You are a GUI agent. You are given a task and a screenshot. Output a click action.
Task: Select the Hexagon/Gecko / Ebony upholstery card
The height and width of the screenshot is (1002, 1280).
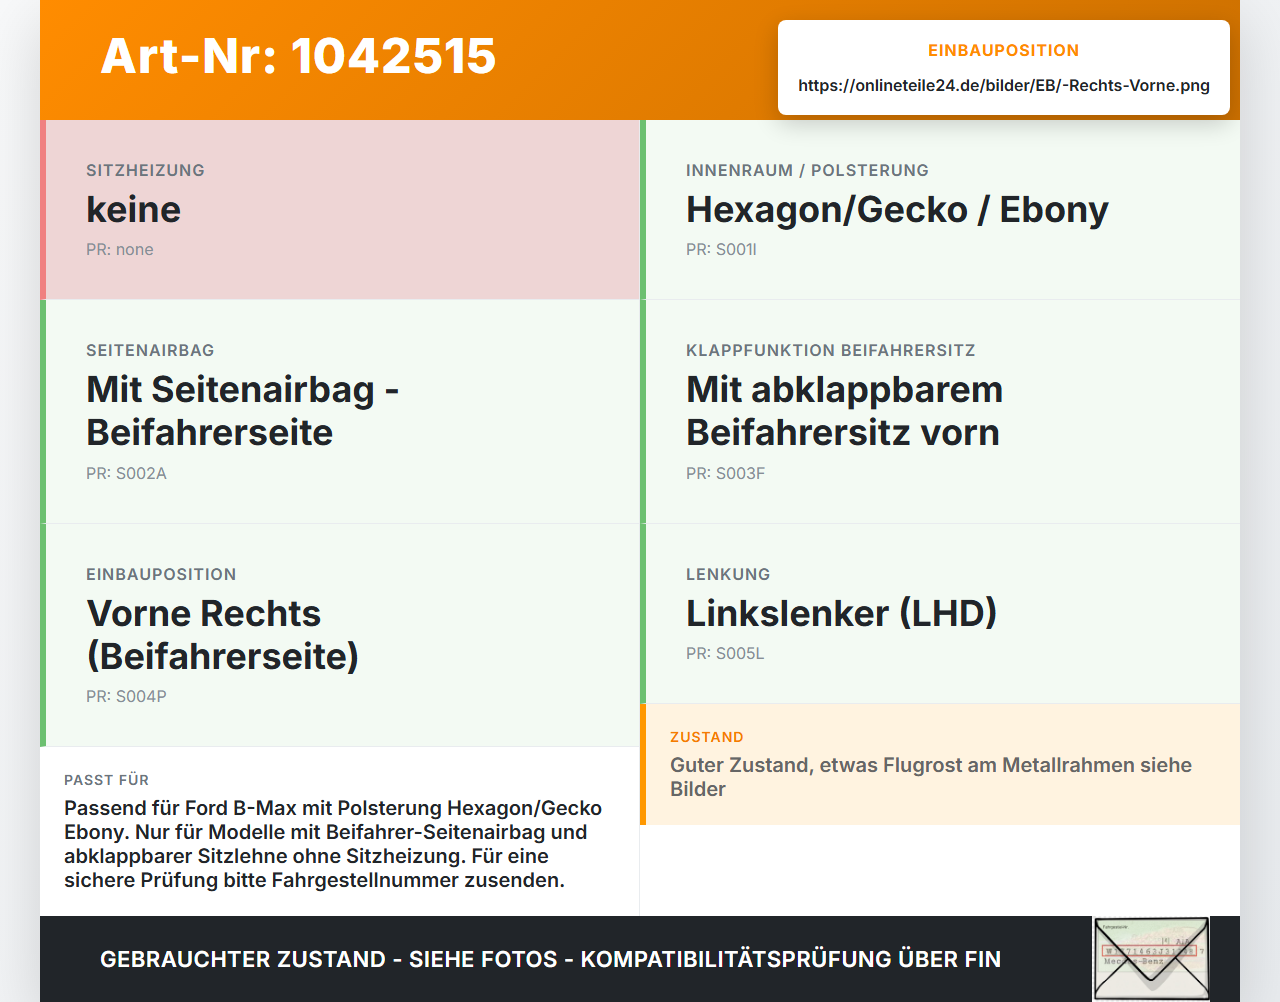(x=940, y=210)
